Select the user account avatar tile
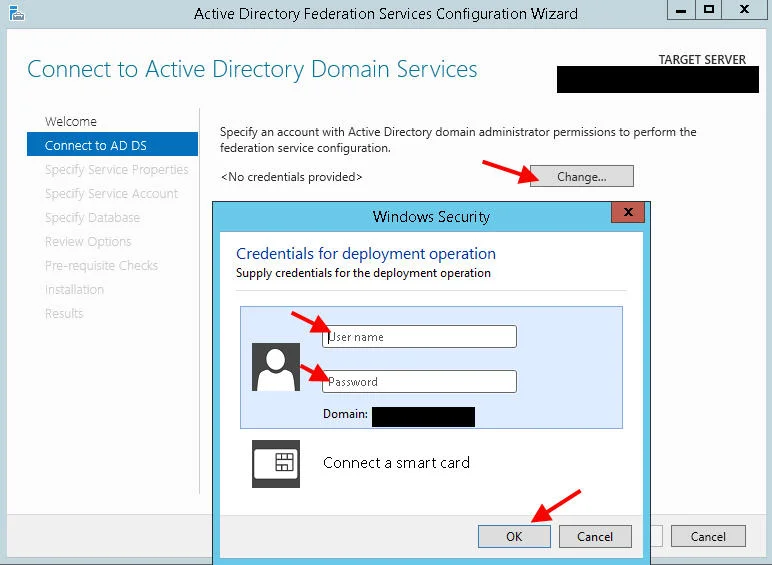Screen dimensions: 772x565 click(276, 367)
